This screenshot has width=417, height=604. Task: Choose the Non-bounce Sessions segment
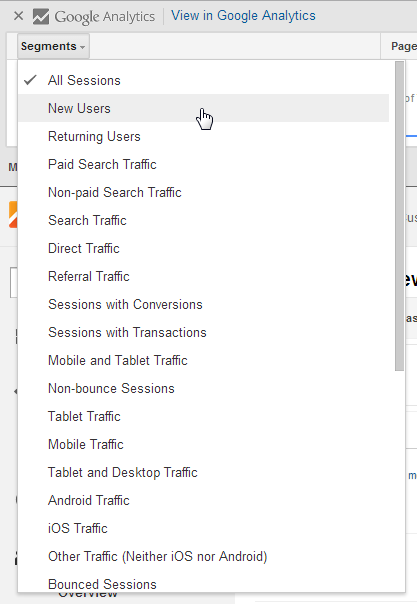tap(203, 388)
